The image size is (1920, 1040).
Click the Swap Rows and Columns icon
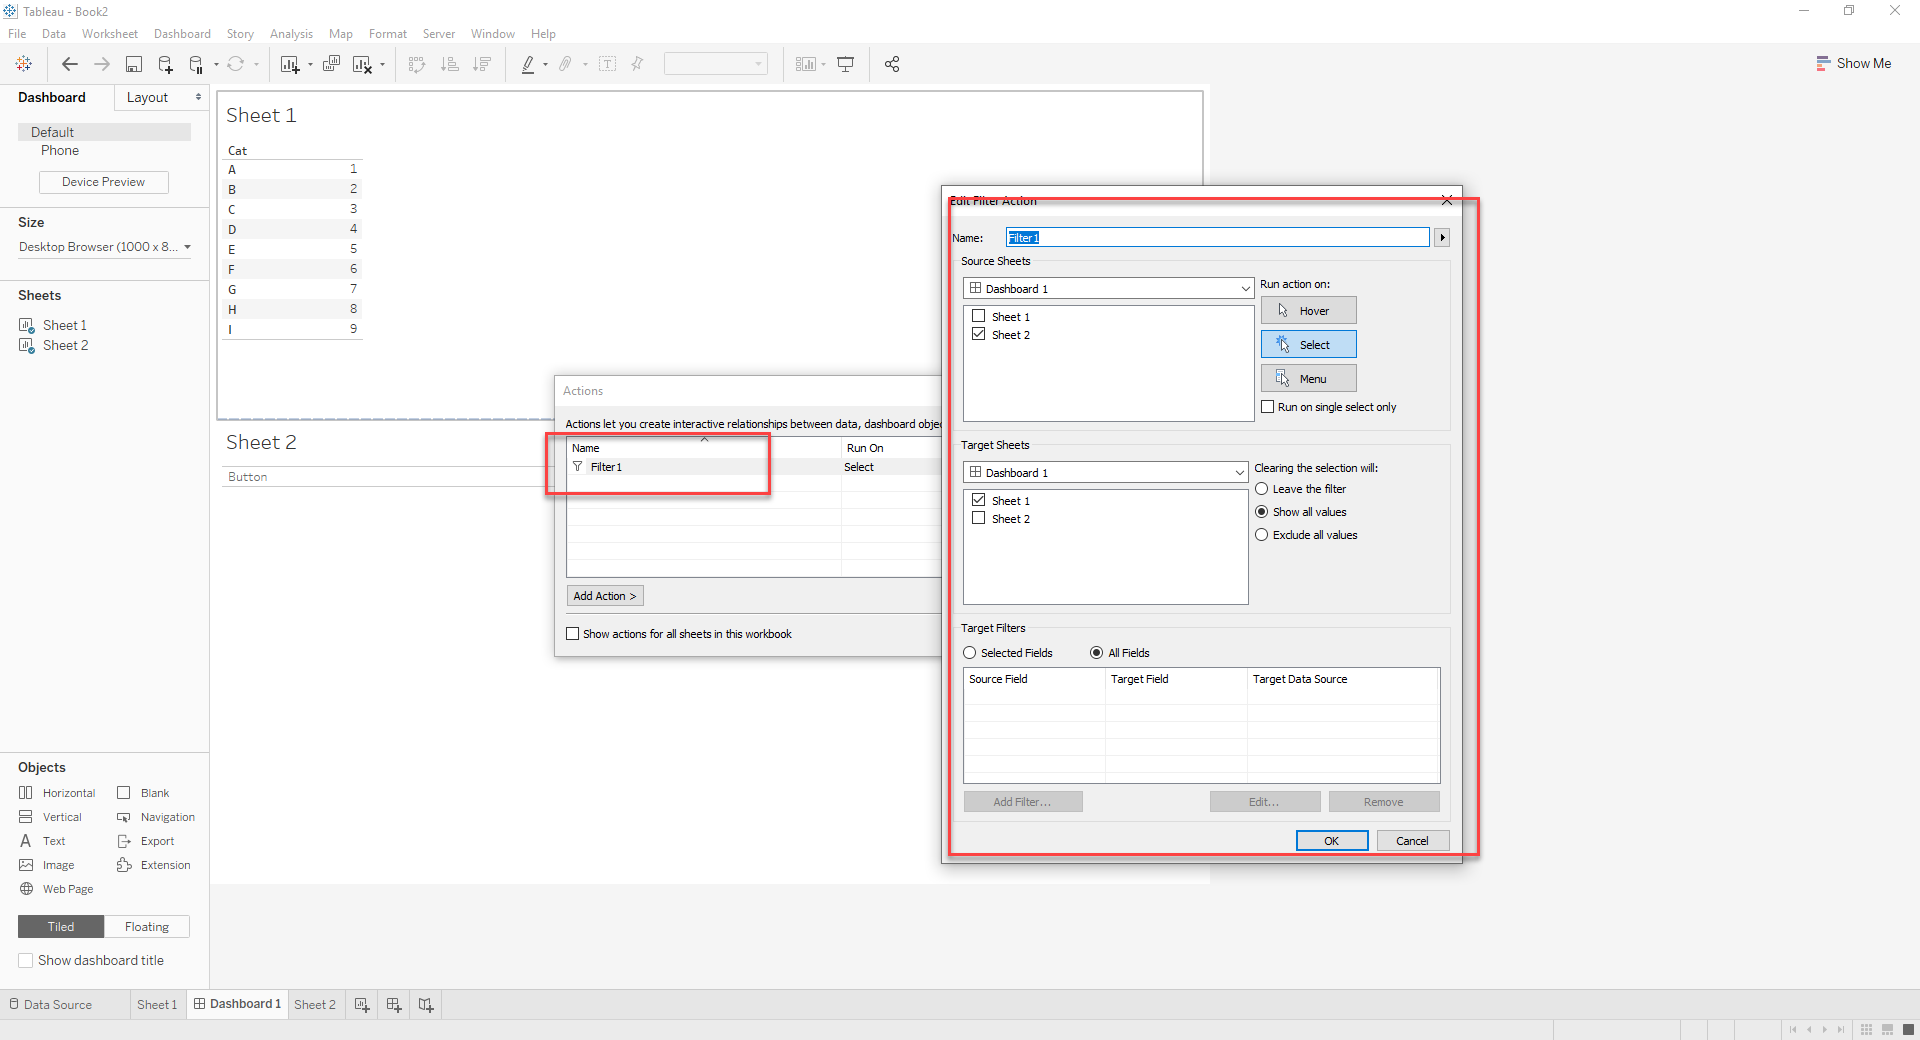click(417, 64)
